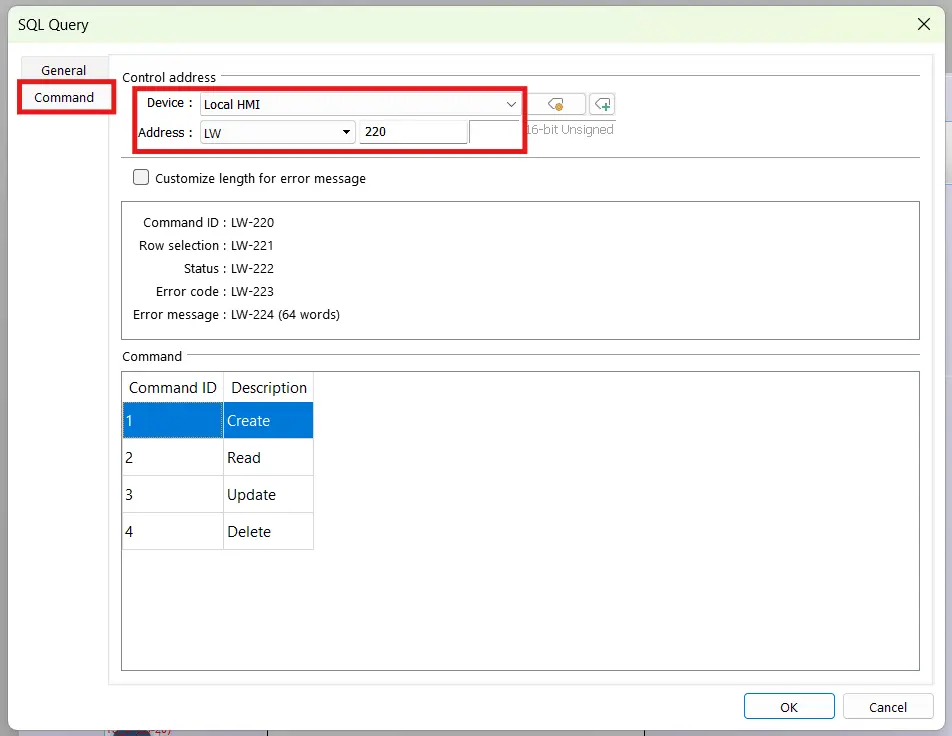The image size is (952, 736).
Task: Switch to the General tab
Action: point(63,70)
